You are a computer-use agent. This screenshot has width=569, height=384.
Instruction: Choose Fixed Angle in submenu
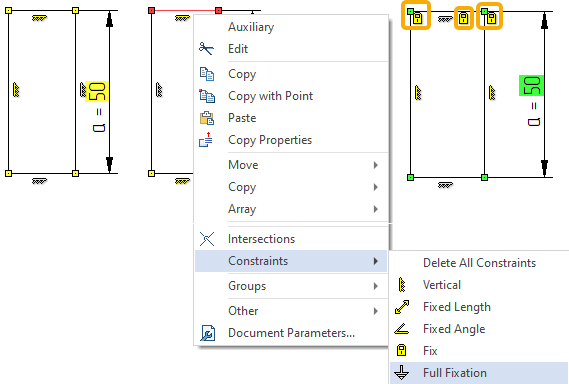[479, 329]
